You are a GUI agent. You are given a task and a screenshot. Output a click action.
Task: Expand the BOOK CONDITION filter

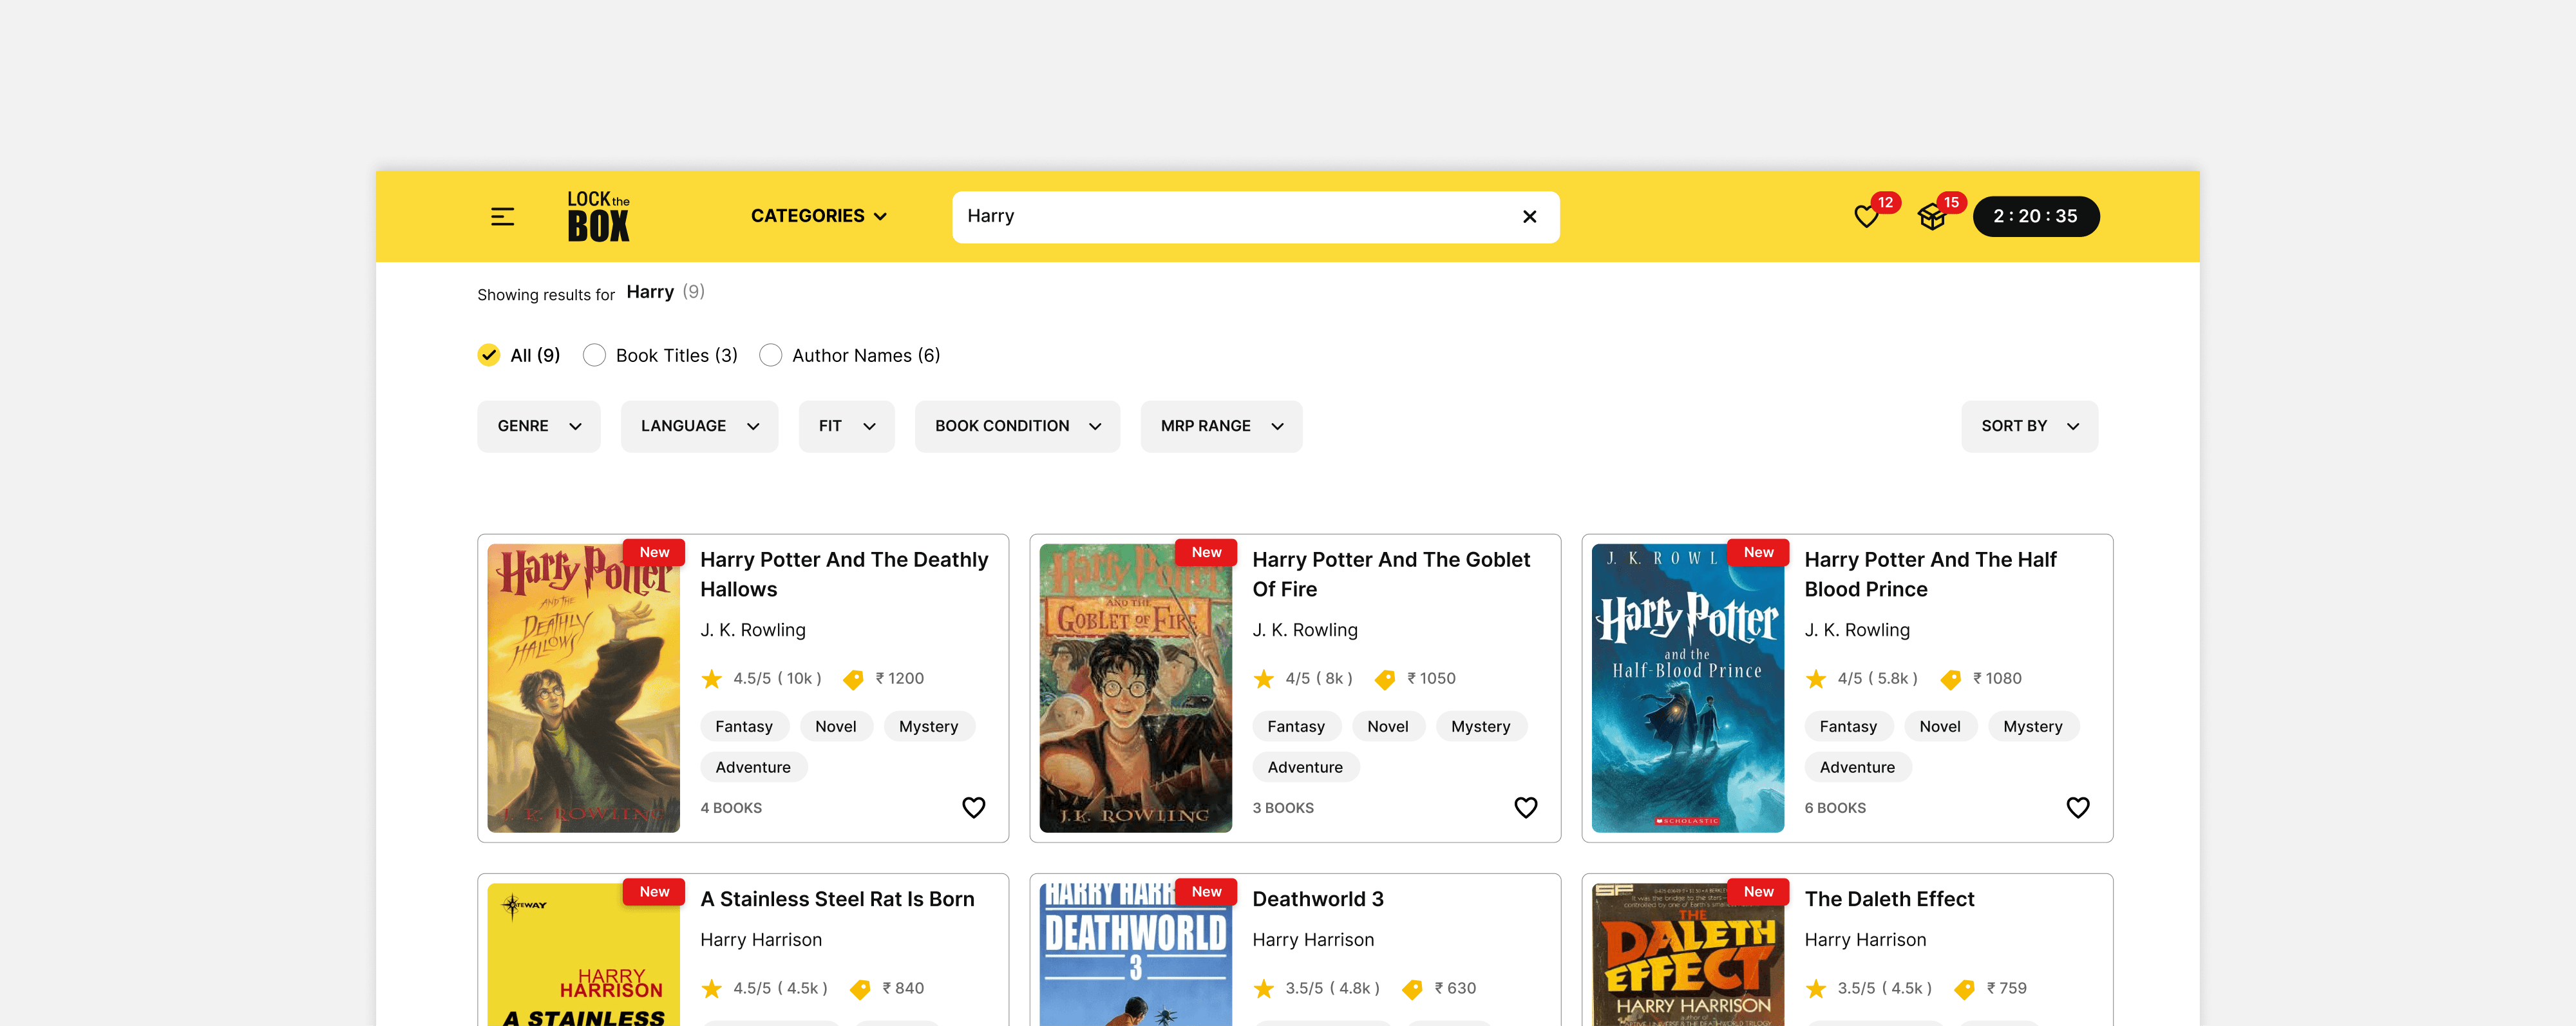pyautogui.click(x=1017, y=426)
